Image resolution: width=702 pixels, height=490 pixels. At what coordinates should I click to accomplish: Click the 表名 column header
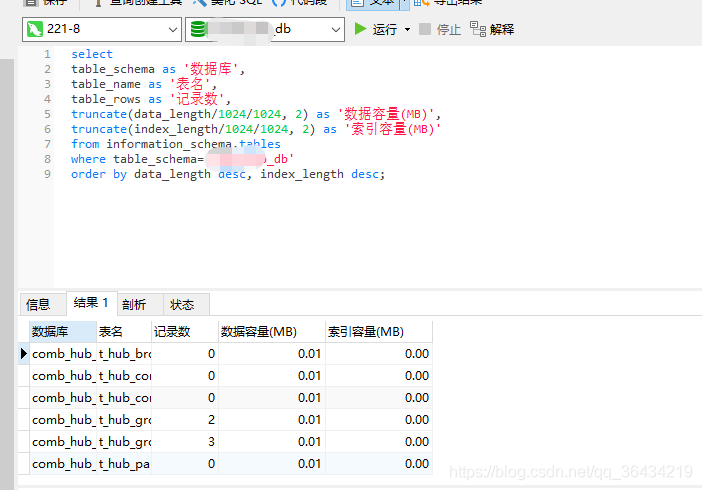[x=124, y=332]
